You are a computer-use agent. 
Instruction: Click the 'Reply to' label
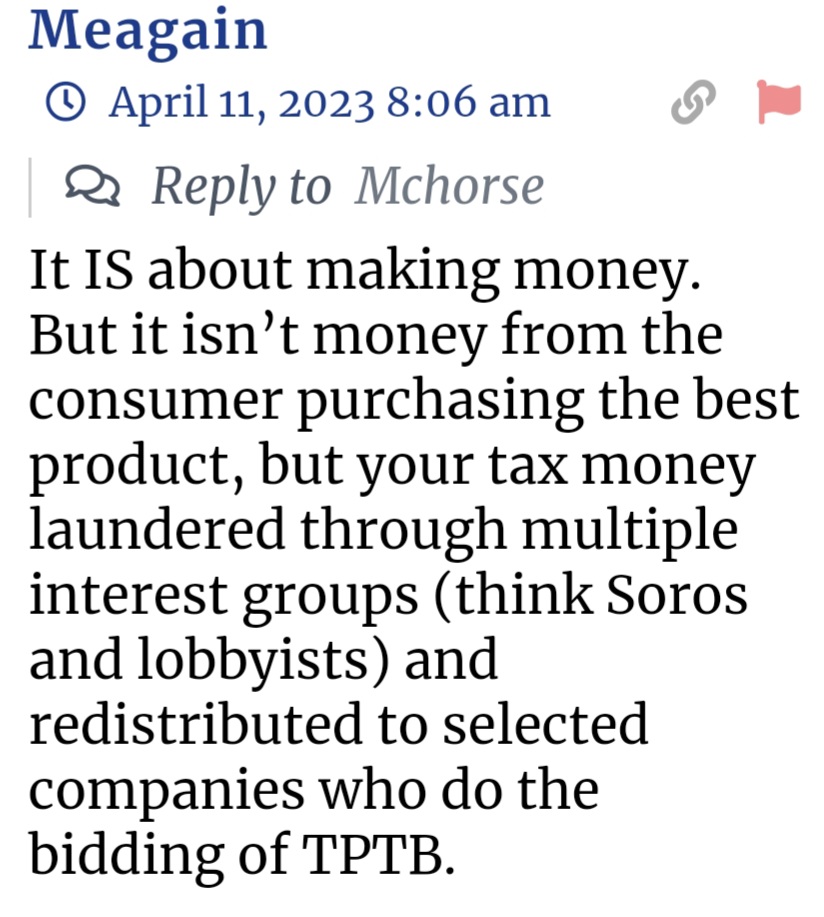240,186
